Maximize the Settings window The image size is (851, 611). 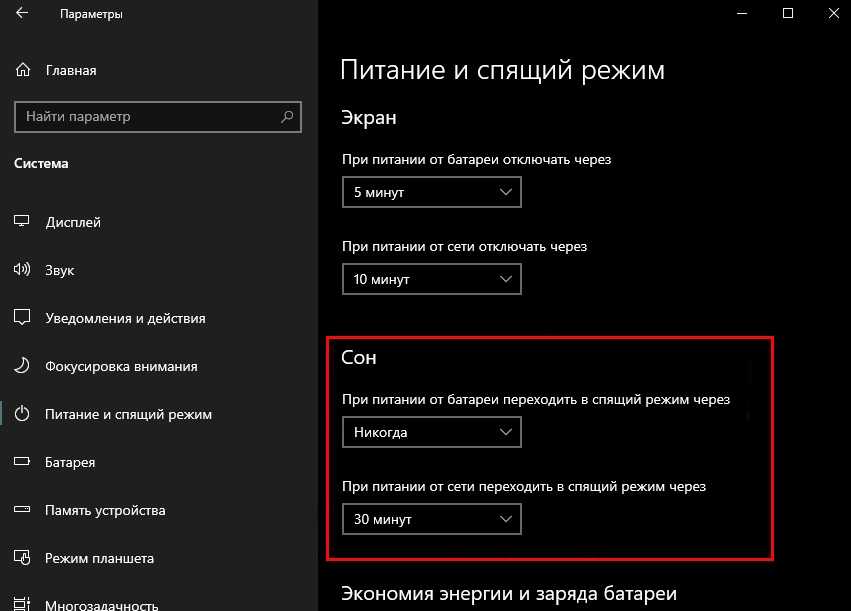coord(788,14)
